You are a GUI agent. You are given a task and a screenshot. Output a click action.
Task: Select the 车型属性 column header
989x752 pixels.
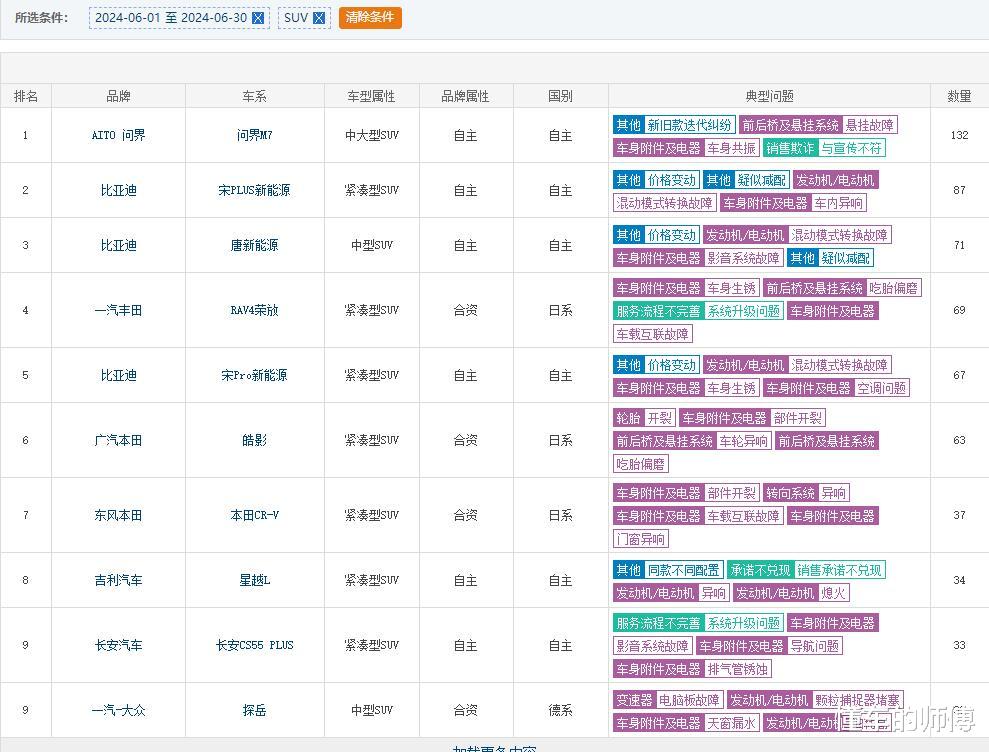click(372, 96)
